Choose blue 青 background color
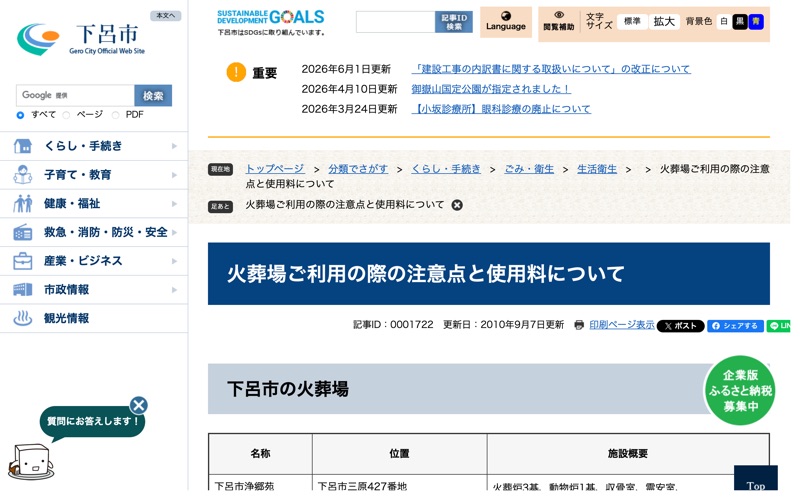The height and width of the screenshot is (500, 800). tap(756, 21)
